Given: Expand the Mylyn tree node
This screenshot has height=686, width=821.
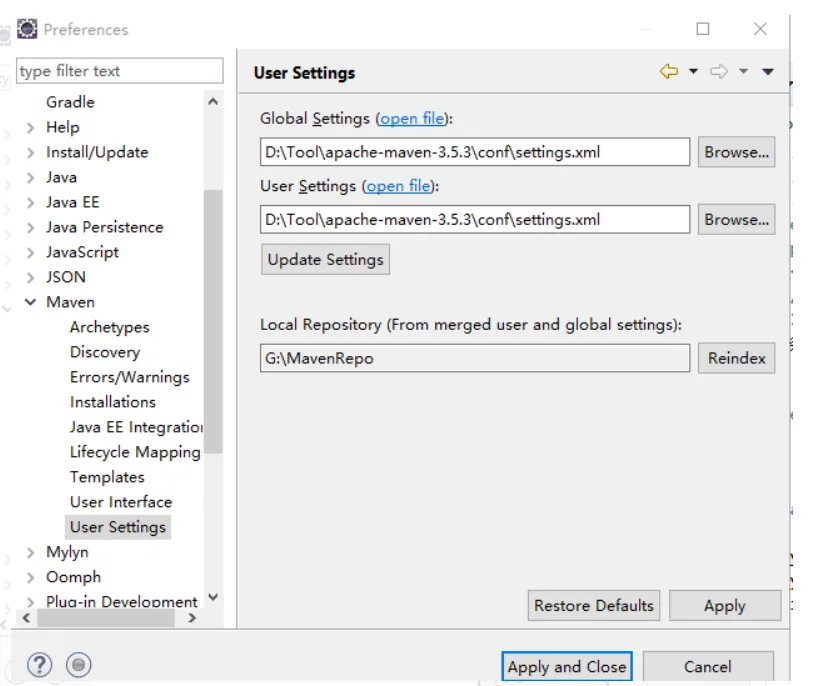Looking at the screenshot, I should coord(30,552).
